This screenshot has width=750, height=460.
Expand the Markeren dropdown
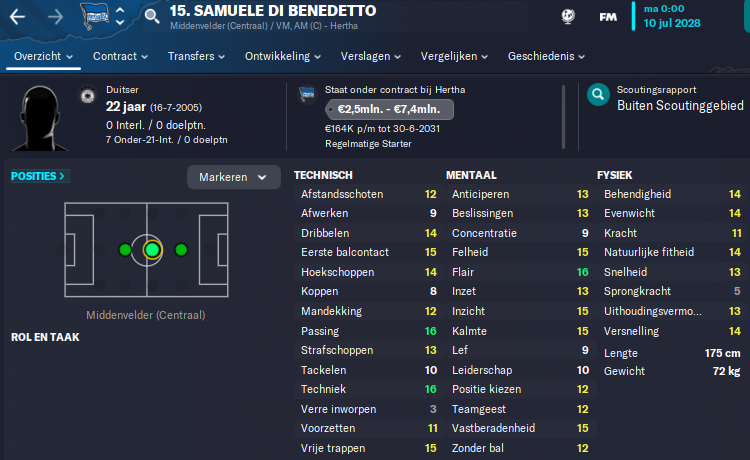[x=233, y=177]
